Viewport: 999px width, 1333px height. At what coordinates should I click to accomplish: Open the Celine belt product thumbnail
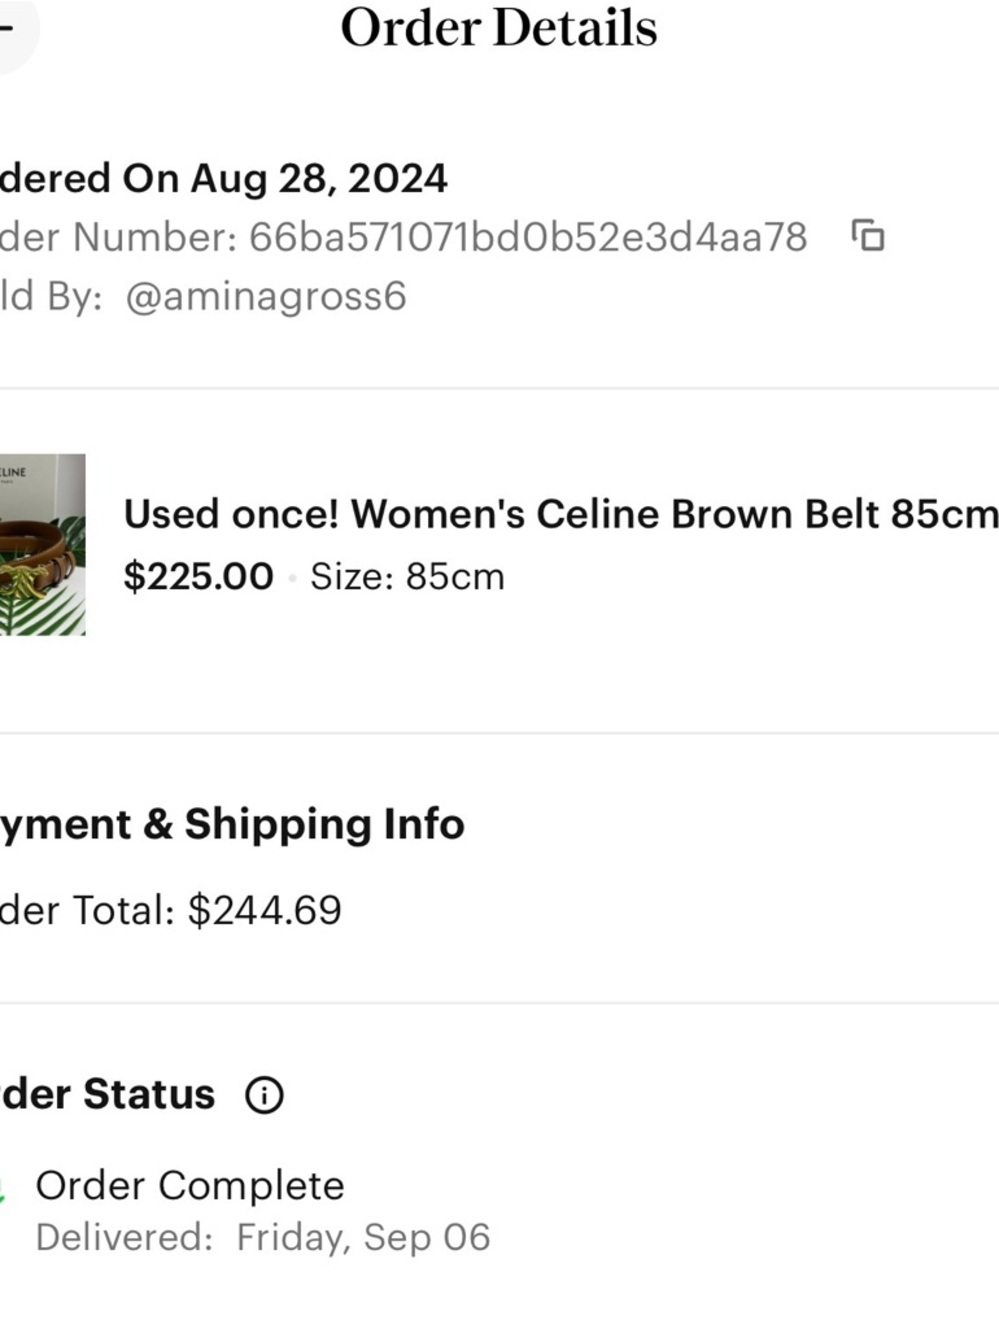(x=42, y=545)
